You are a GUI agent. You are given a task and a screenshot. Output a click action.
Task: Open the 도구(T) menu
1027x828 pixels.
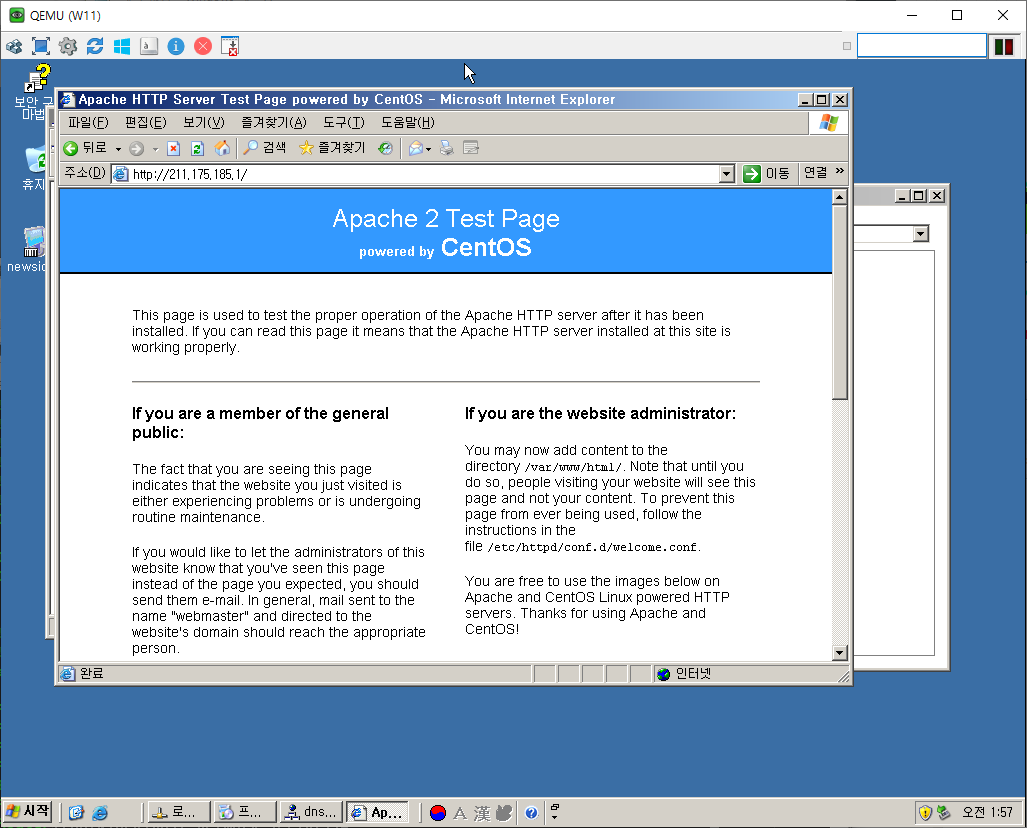343,122
